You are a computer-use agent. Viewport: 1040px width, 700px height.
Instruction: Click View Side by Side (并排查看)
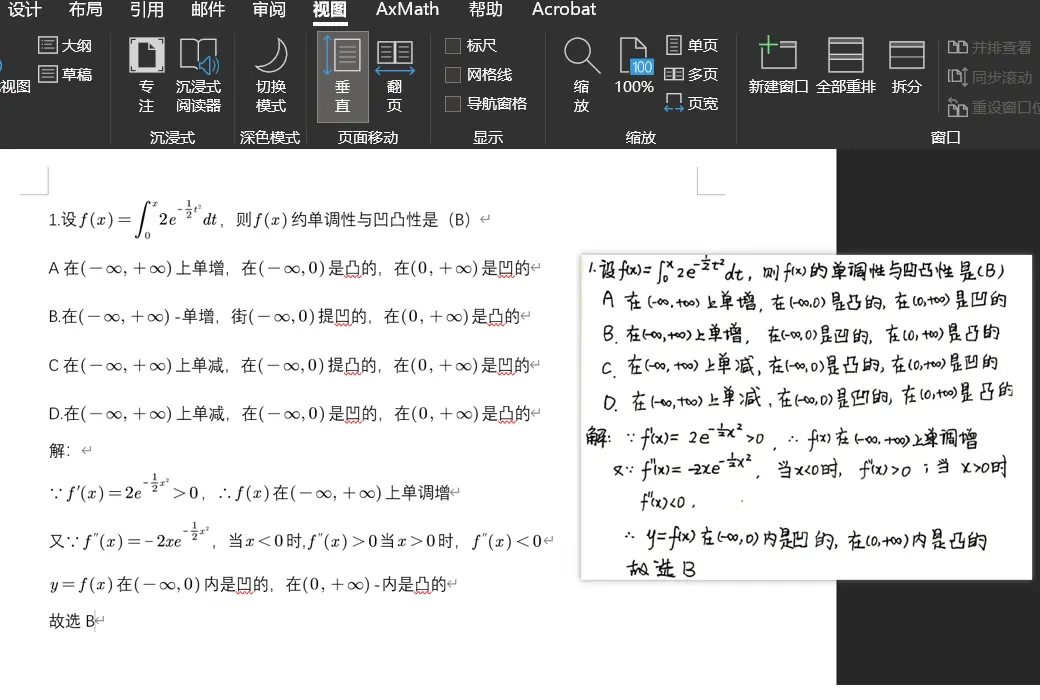pos(990,47)
